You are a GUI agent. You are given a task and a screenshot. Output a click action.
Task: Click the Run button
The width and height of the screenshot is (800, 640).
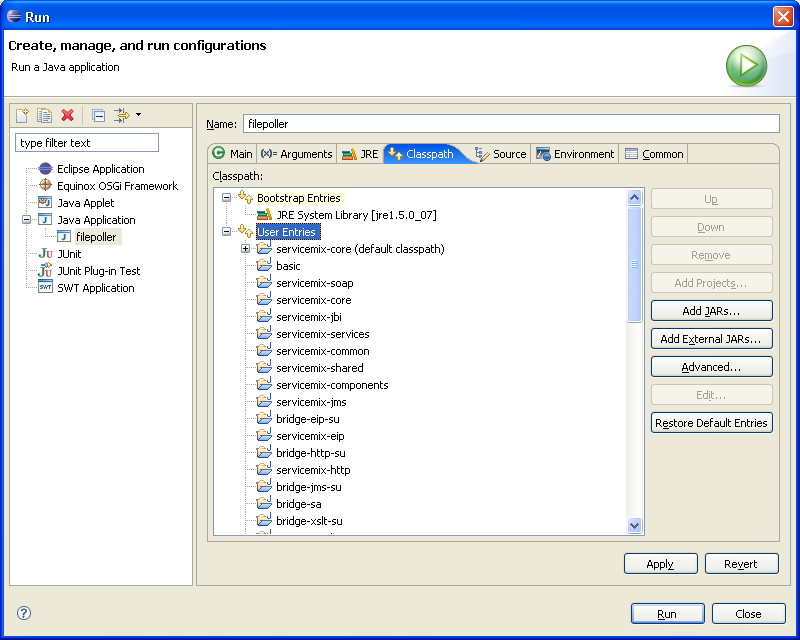pyautogui.click(x=667, y=614)
